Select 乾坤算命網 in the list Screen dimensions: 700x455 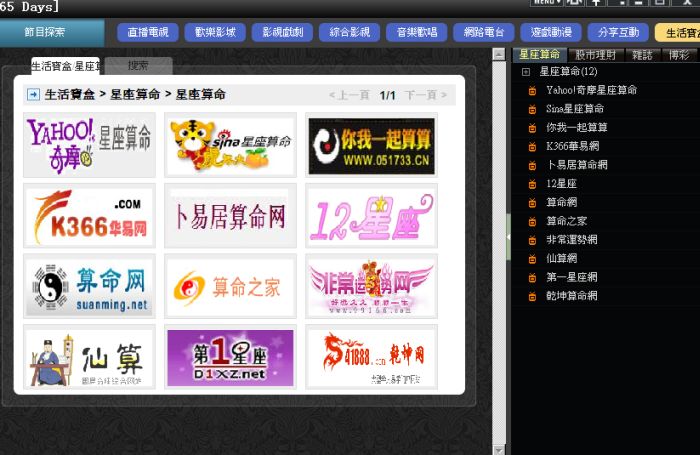click(572, 296)
